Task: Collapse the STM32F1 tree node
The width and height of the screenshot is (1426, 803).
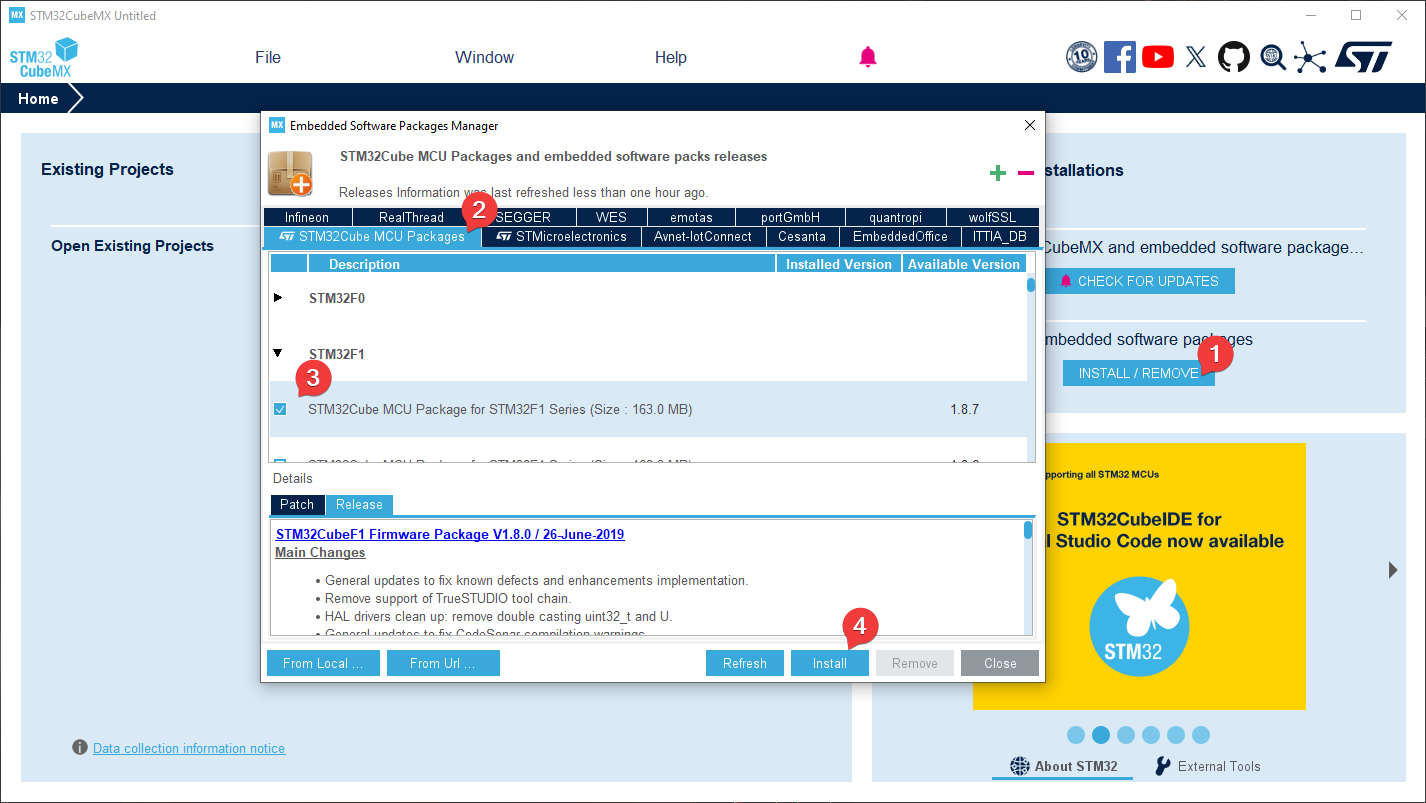Action: click(278, 353)
